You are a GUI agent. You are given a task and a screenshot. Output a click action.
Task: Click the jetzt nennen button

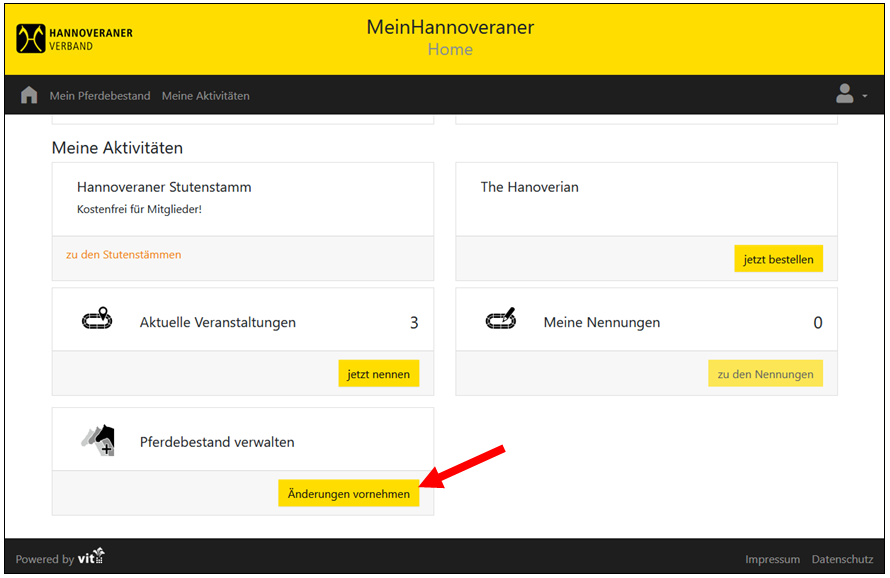(x=379, y=374)
